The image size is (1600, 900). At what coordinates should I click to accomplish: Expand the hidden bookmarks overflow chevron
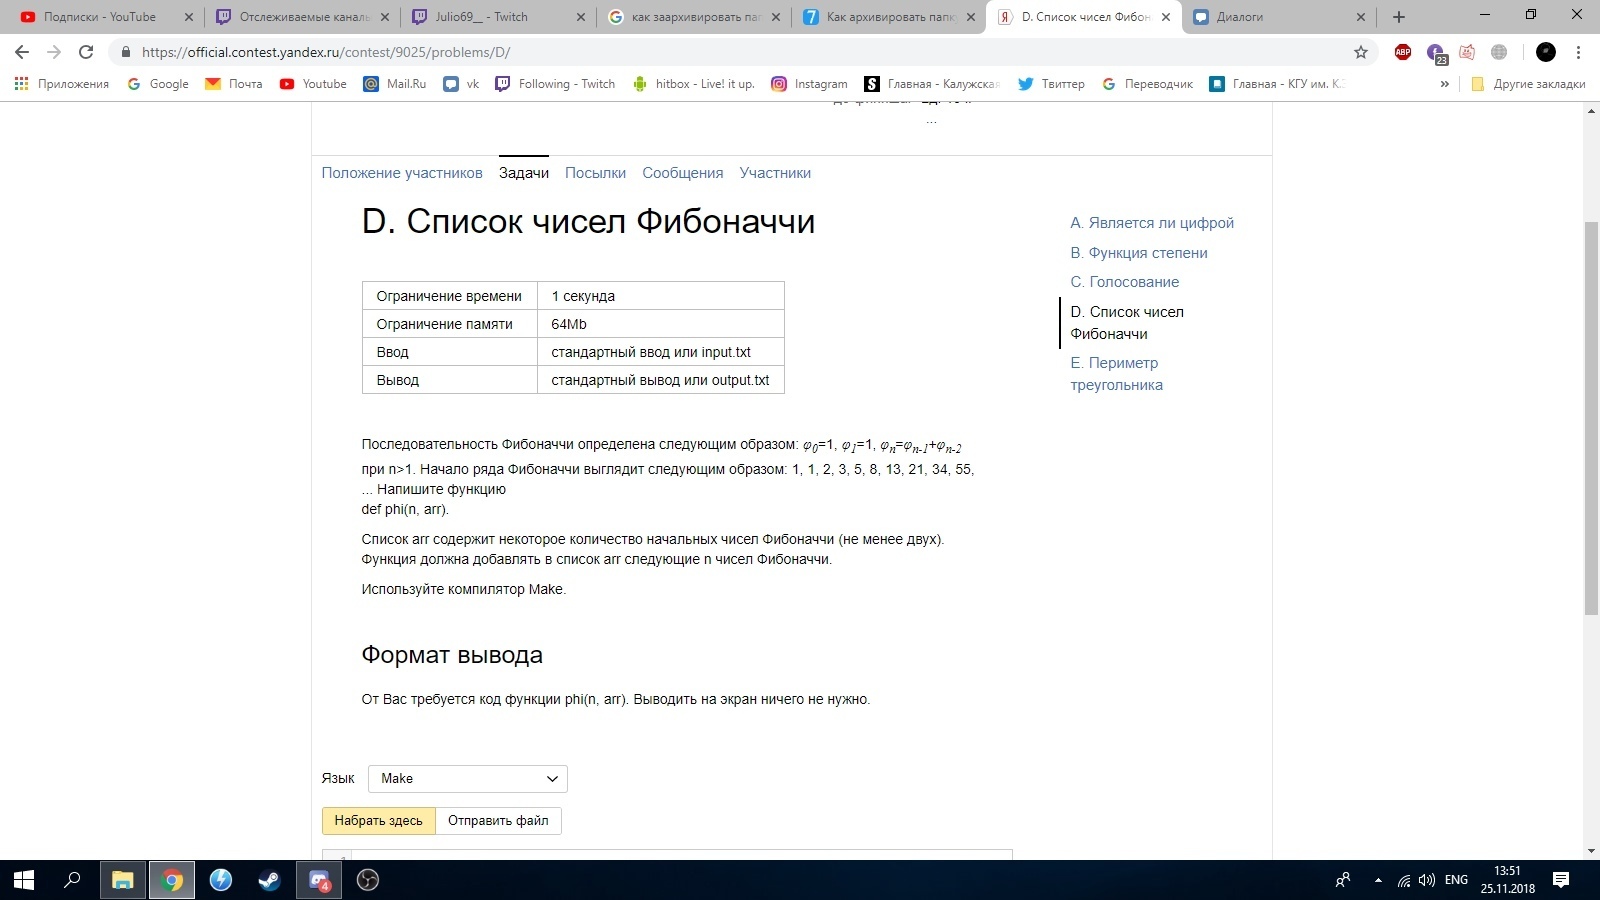point(1444,84)
